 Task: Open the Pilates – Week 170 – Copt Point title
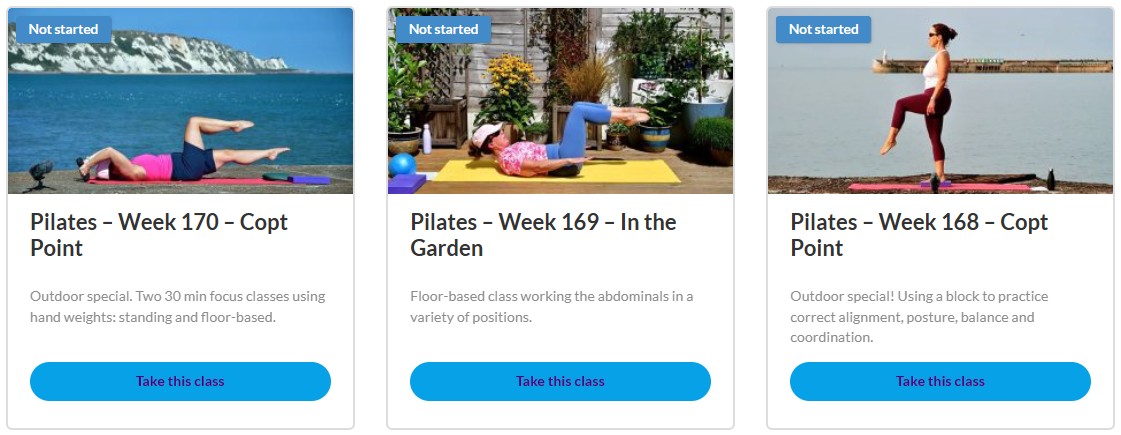159,235
